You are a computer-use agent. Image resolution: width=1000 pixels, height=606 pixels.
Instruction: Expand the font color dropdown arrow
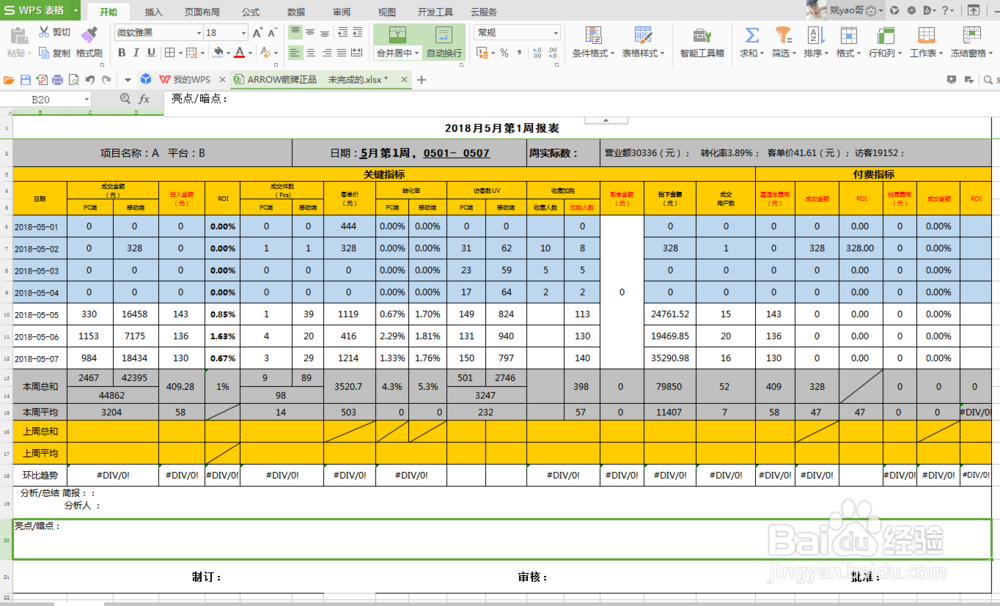click(250, 53)
